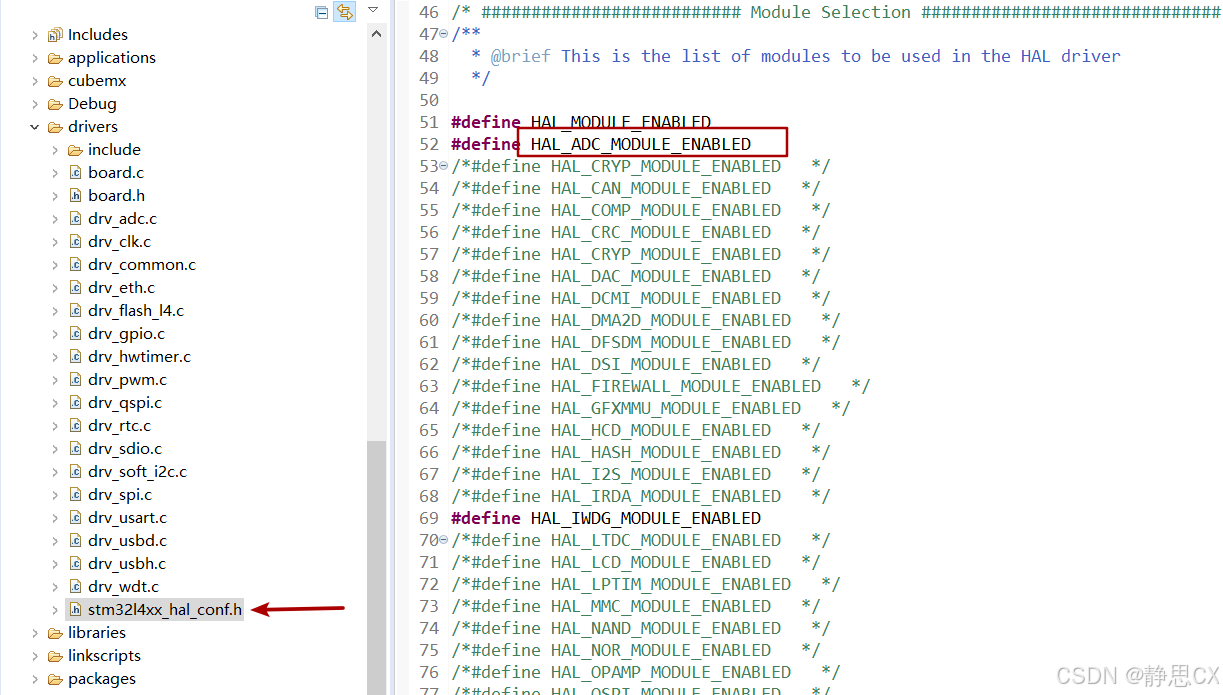1223x695 pixels.
Task: Click HAL_DAC_MODULE_ENABLED on line 58
Action: point(660,276)
